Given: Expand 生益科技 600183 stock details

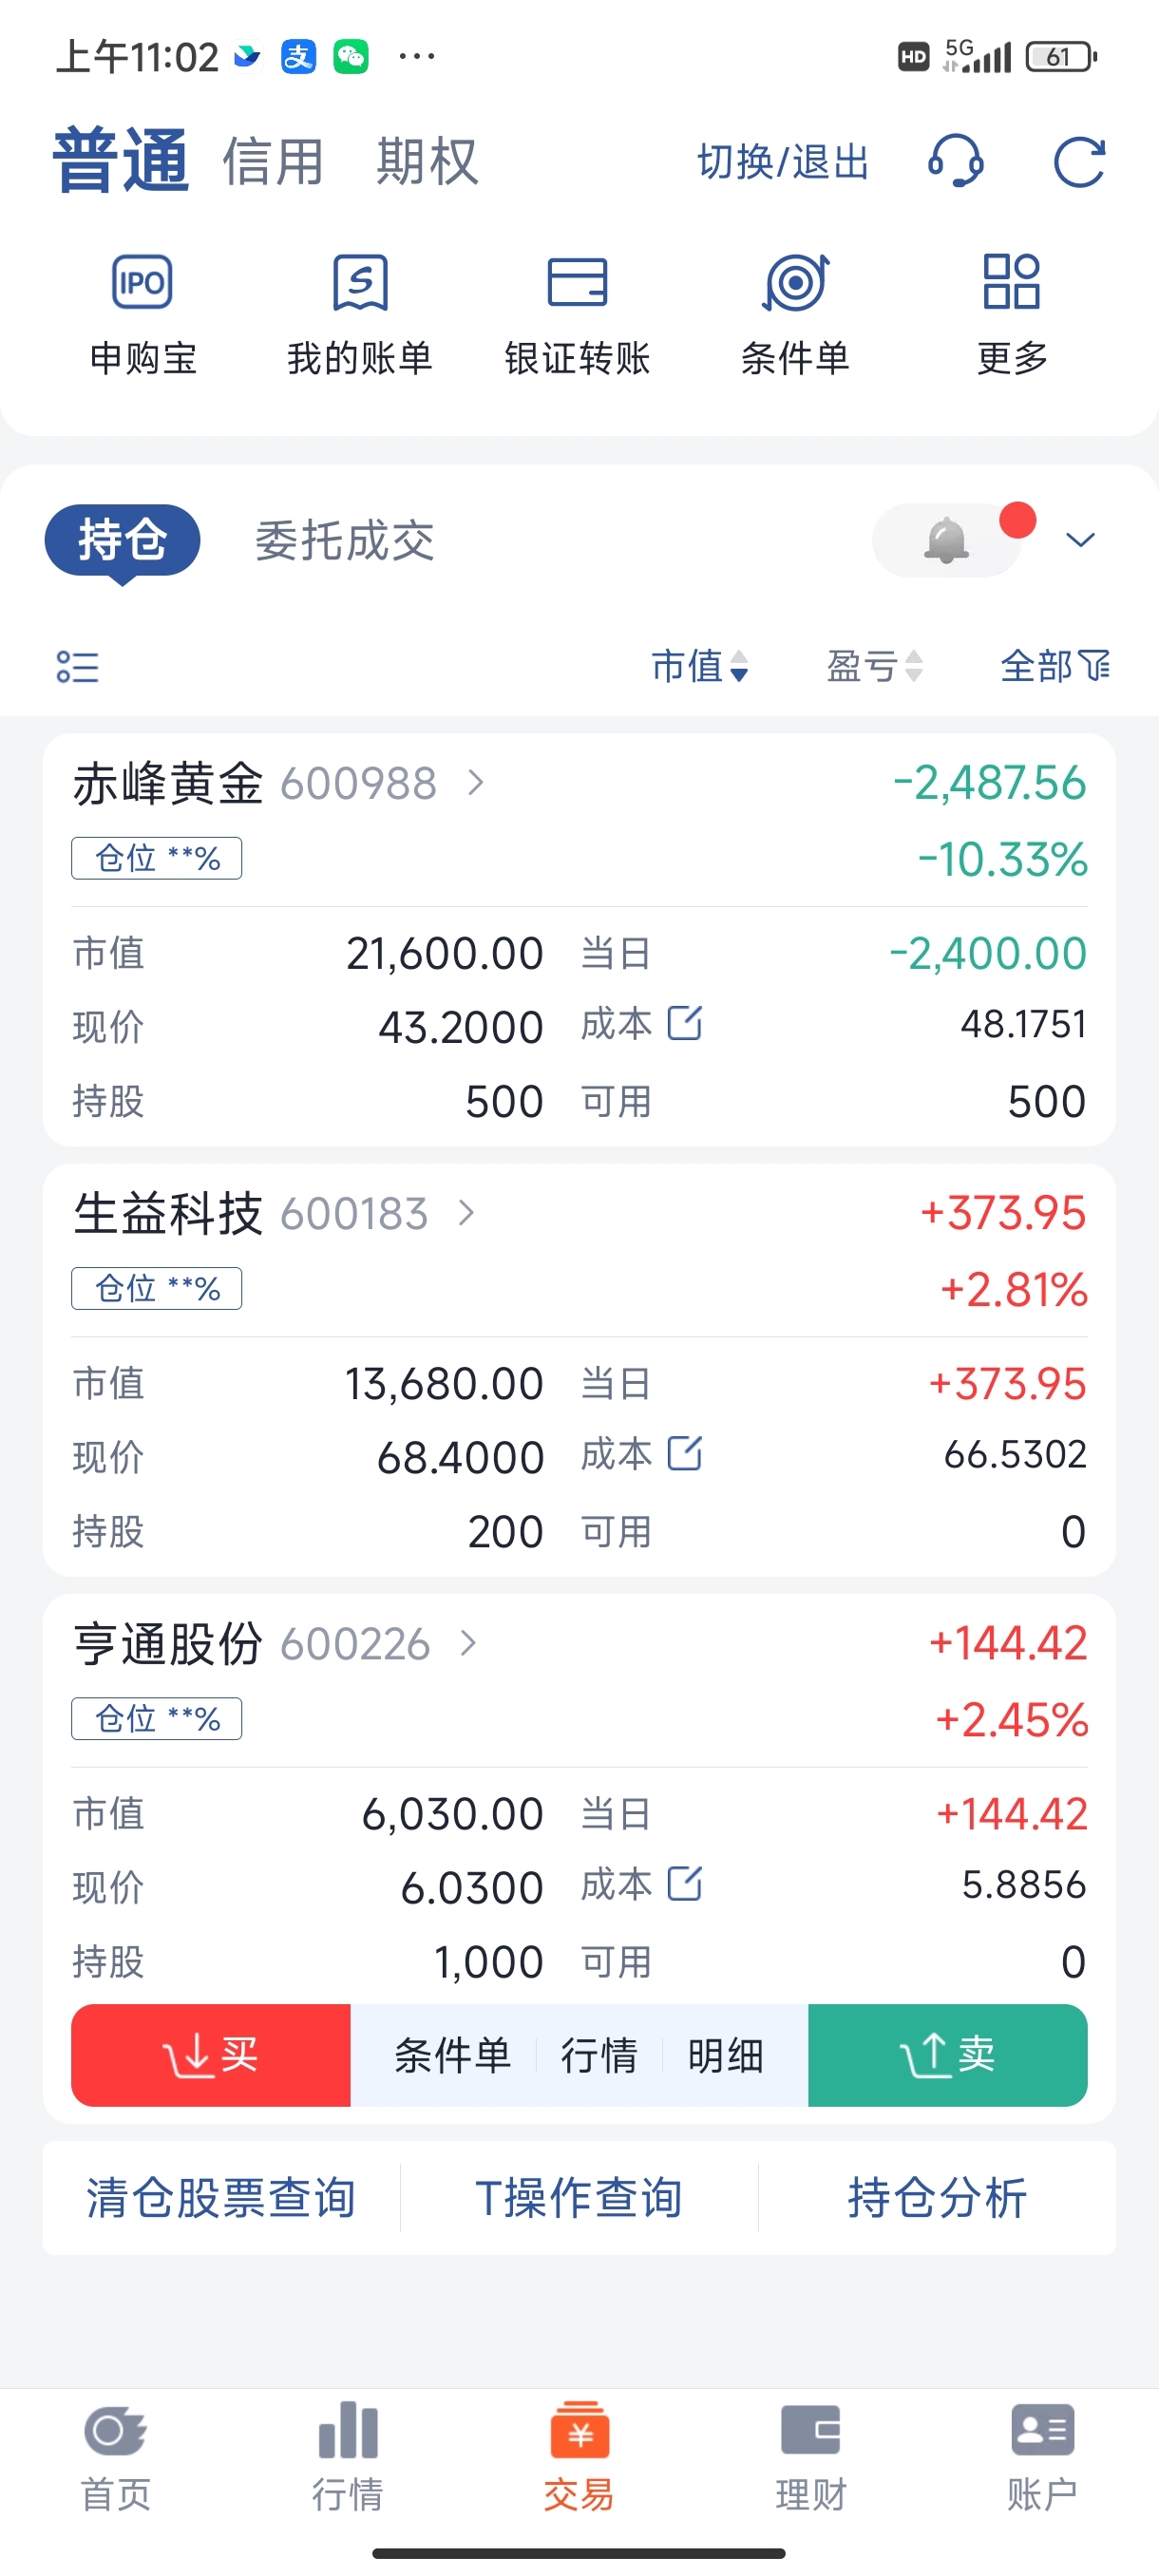Looking at the screenshot, I should point(466,1213).
